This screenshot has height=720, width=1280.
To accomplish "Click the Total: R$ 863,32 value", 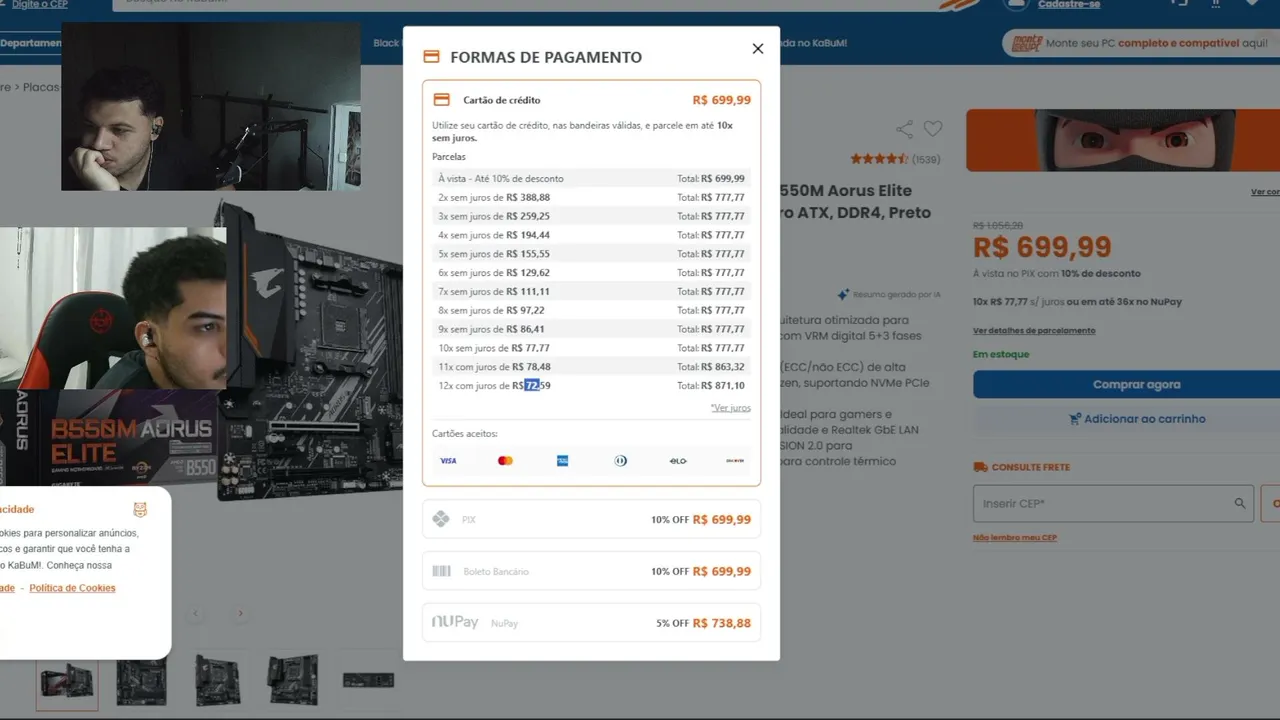I will [711, 367].
